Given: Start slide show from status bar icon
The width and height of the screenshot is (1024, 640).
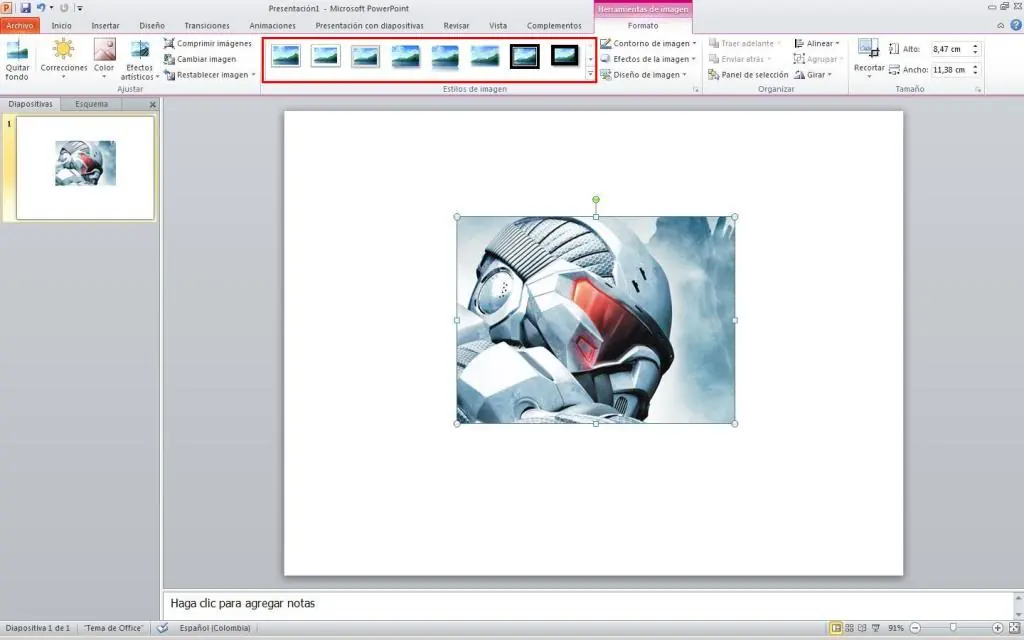Looking at the screenshot, I should pos(876,628).
